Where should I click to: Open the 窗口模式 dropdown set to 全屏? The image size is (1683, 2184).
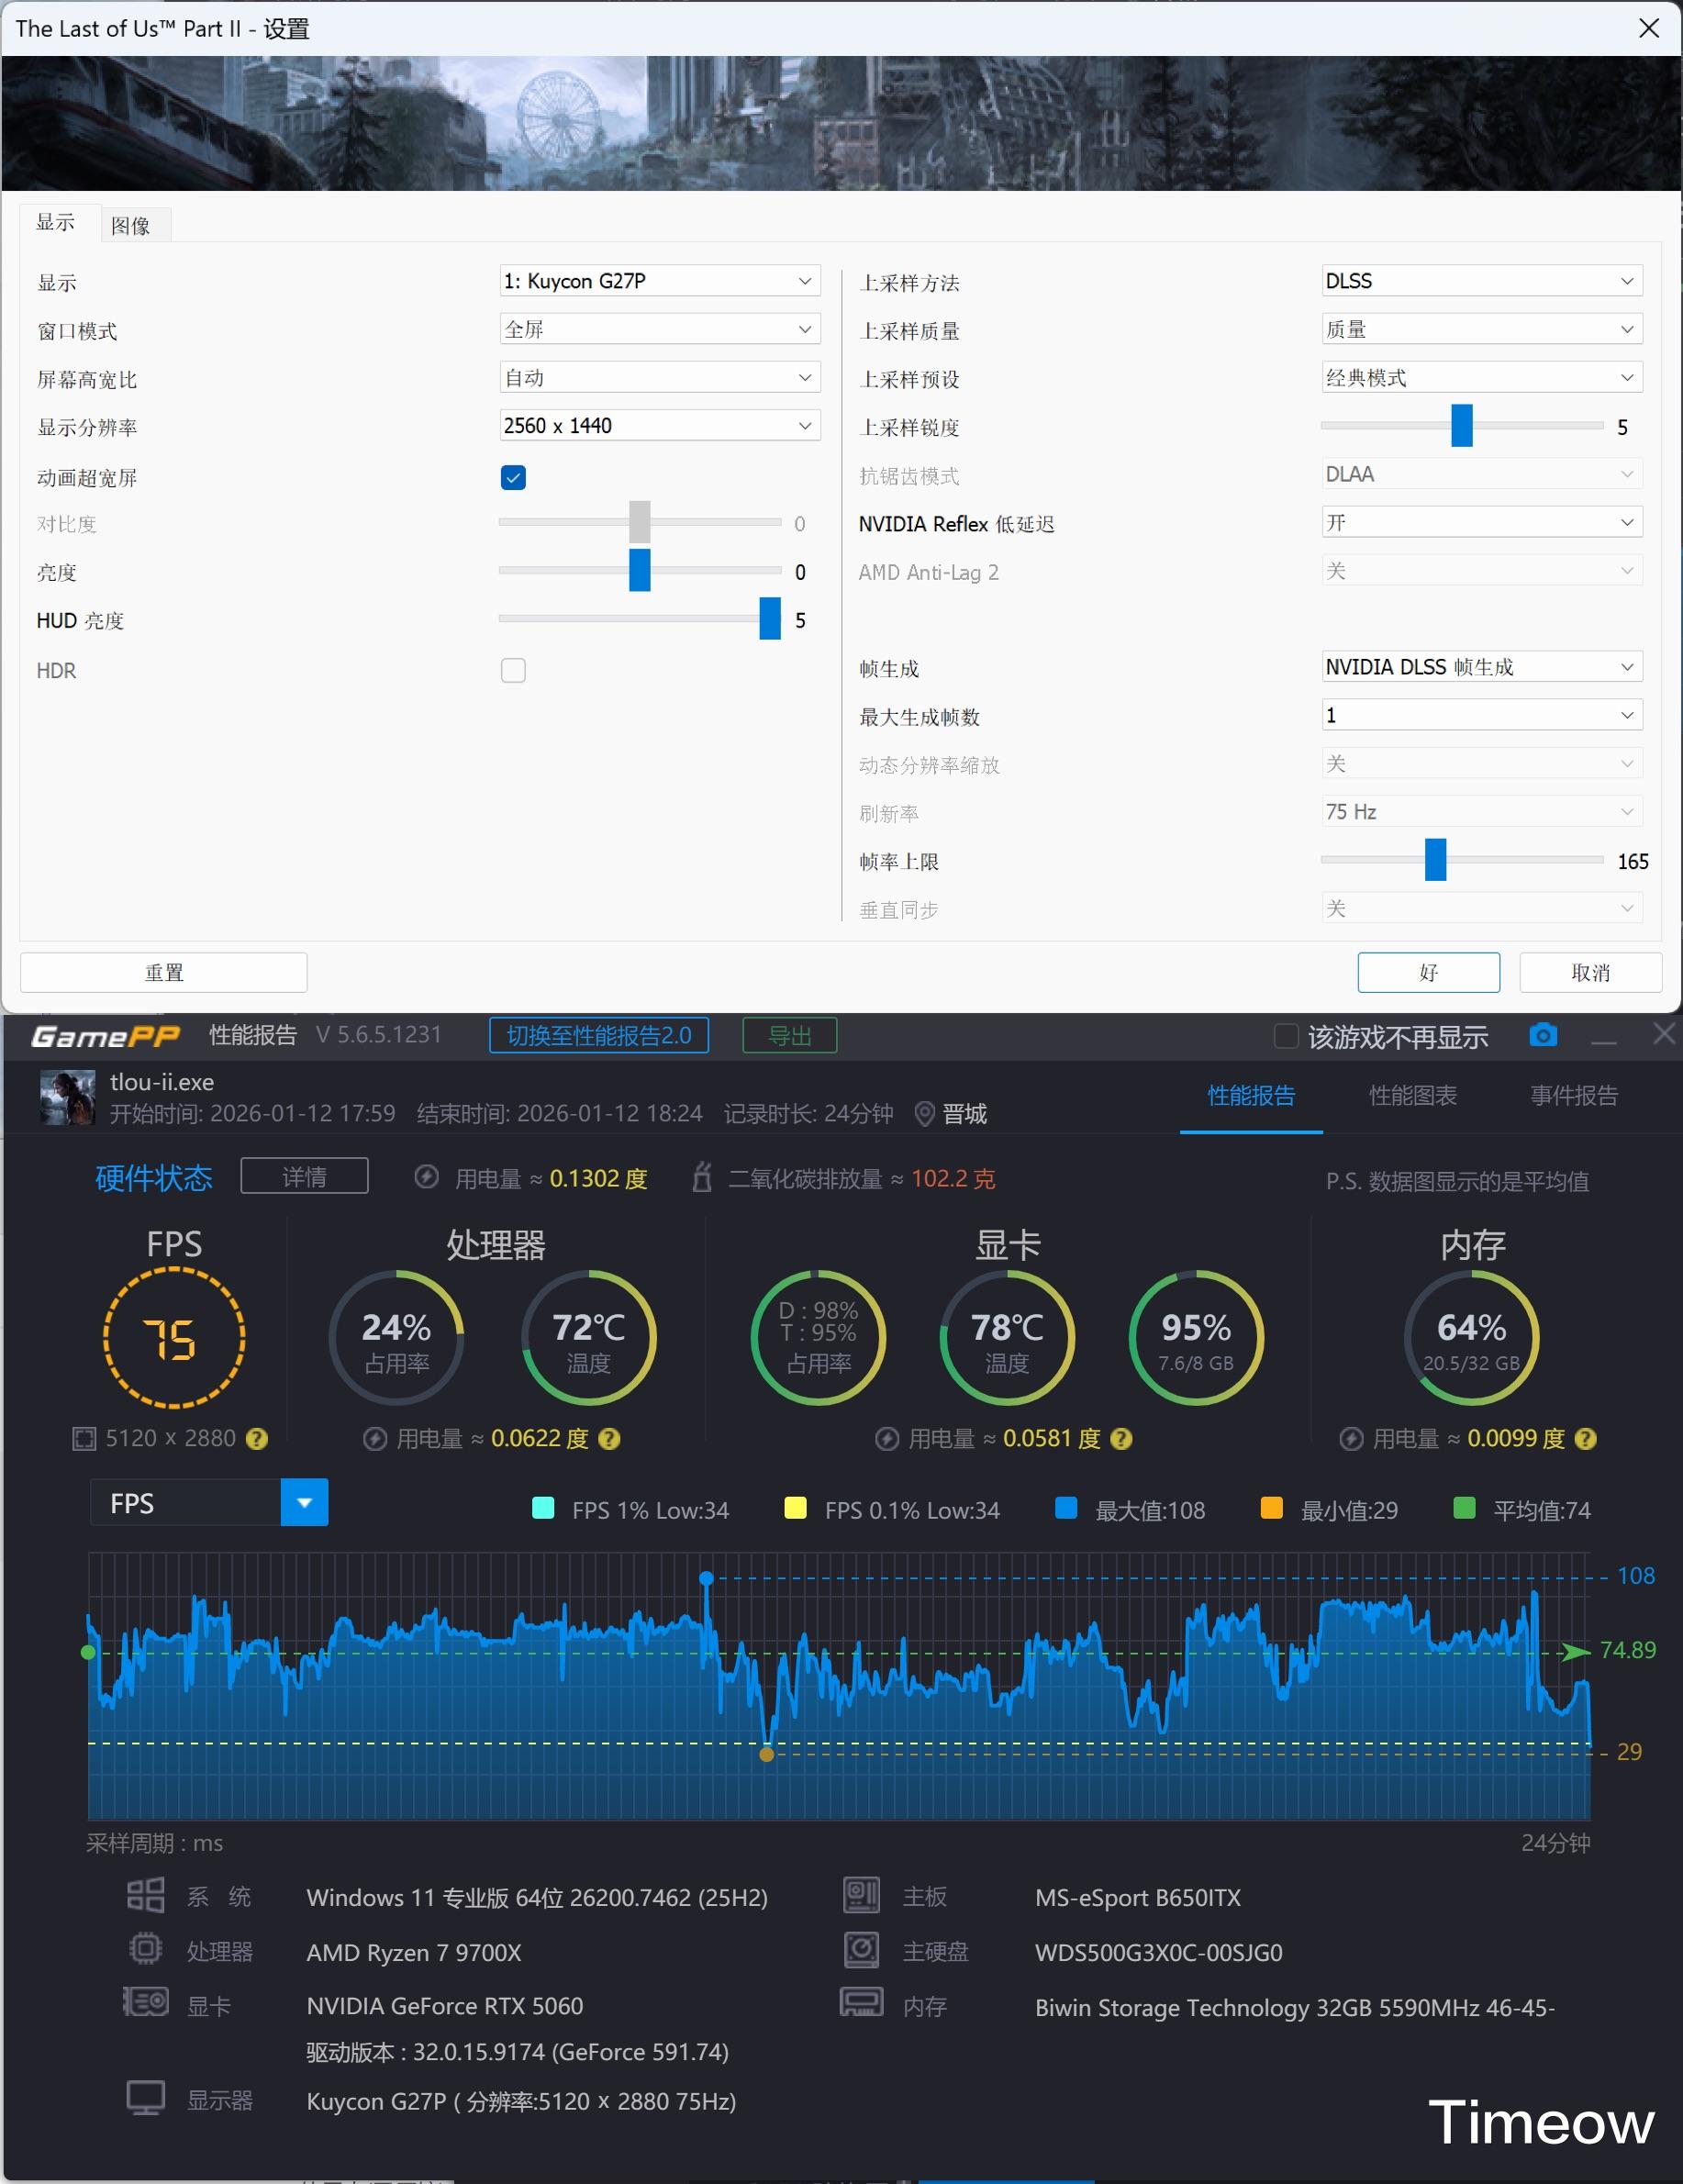(x=660, y=329)
